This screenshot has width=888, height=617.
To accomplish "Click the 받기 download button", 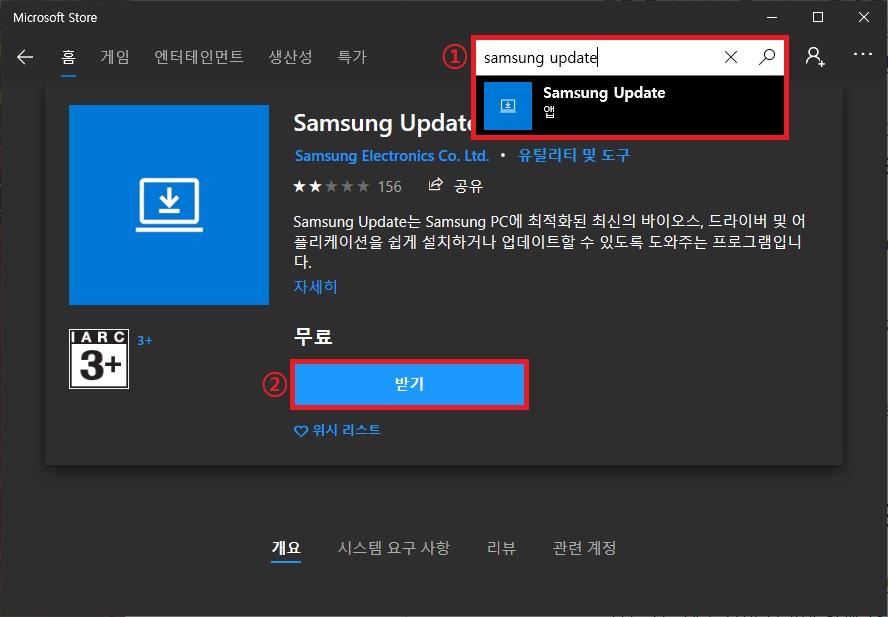I will tap(409, 384).
